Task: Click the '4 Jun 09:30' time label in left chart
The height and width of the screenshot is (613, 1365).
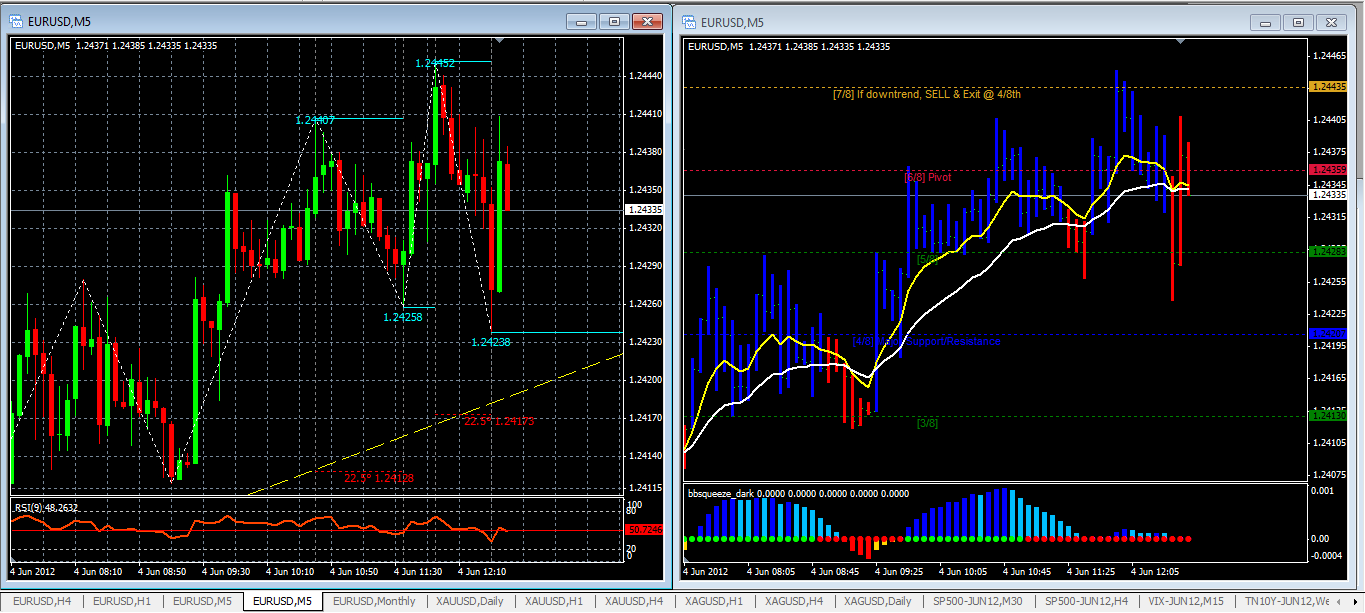Action: (x=227, y=573)
